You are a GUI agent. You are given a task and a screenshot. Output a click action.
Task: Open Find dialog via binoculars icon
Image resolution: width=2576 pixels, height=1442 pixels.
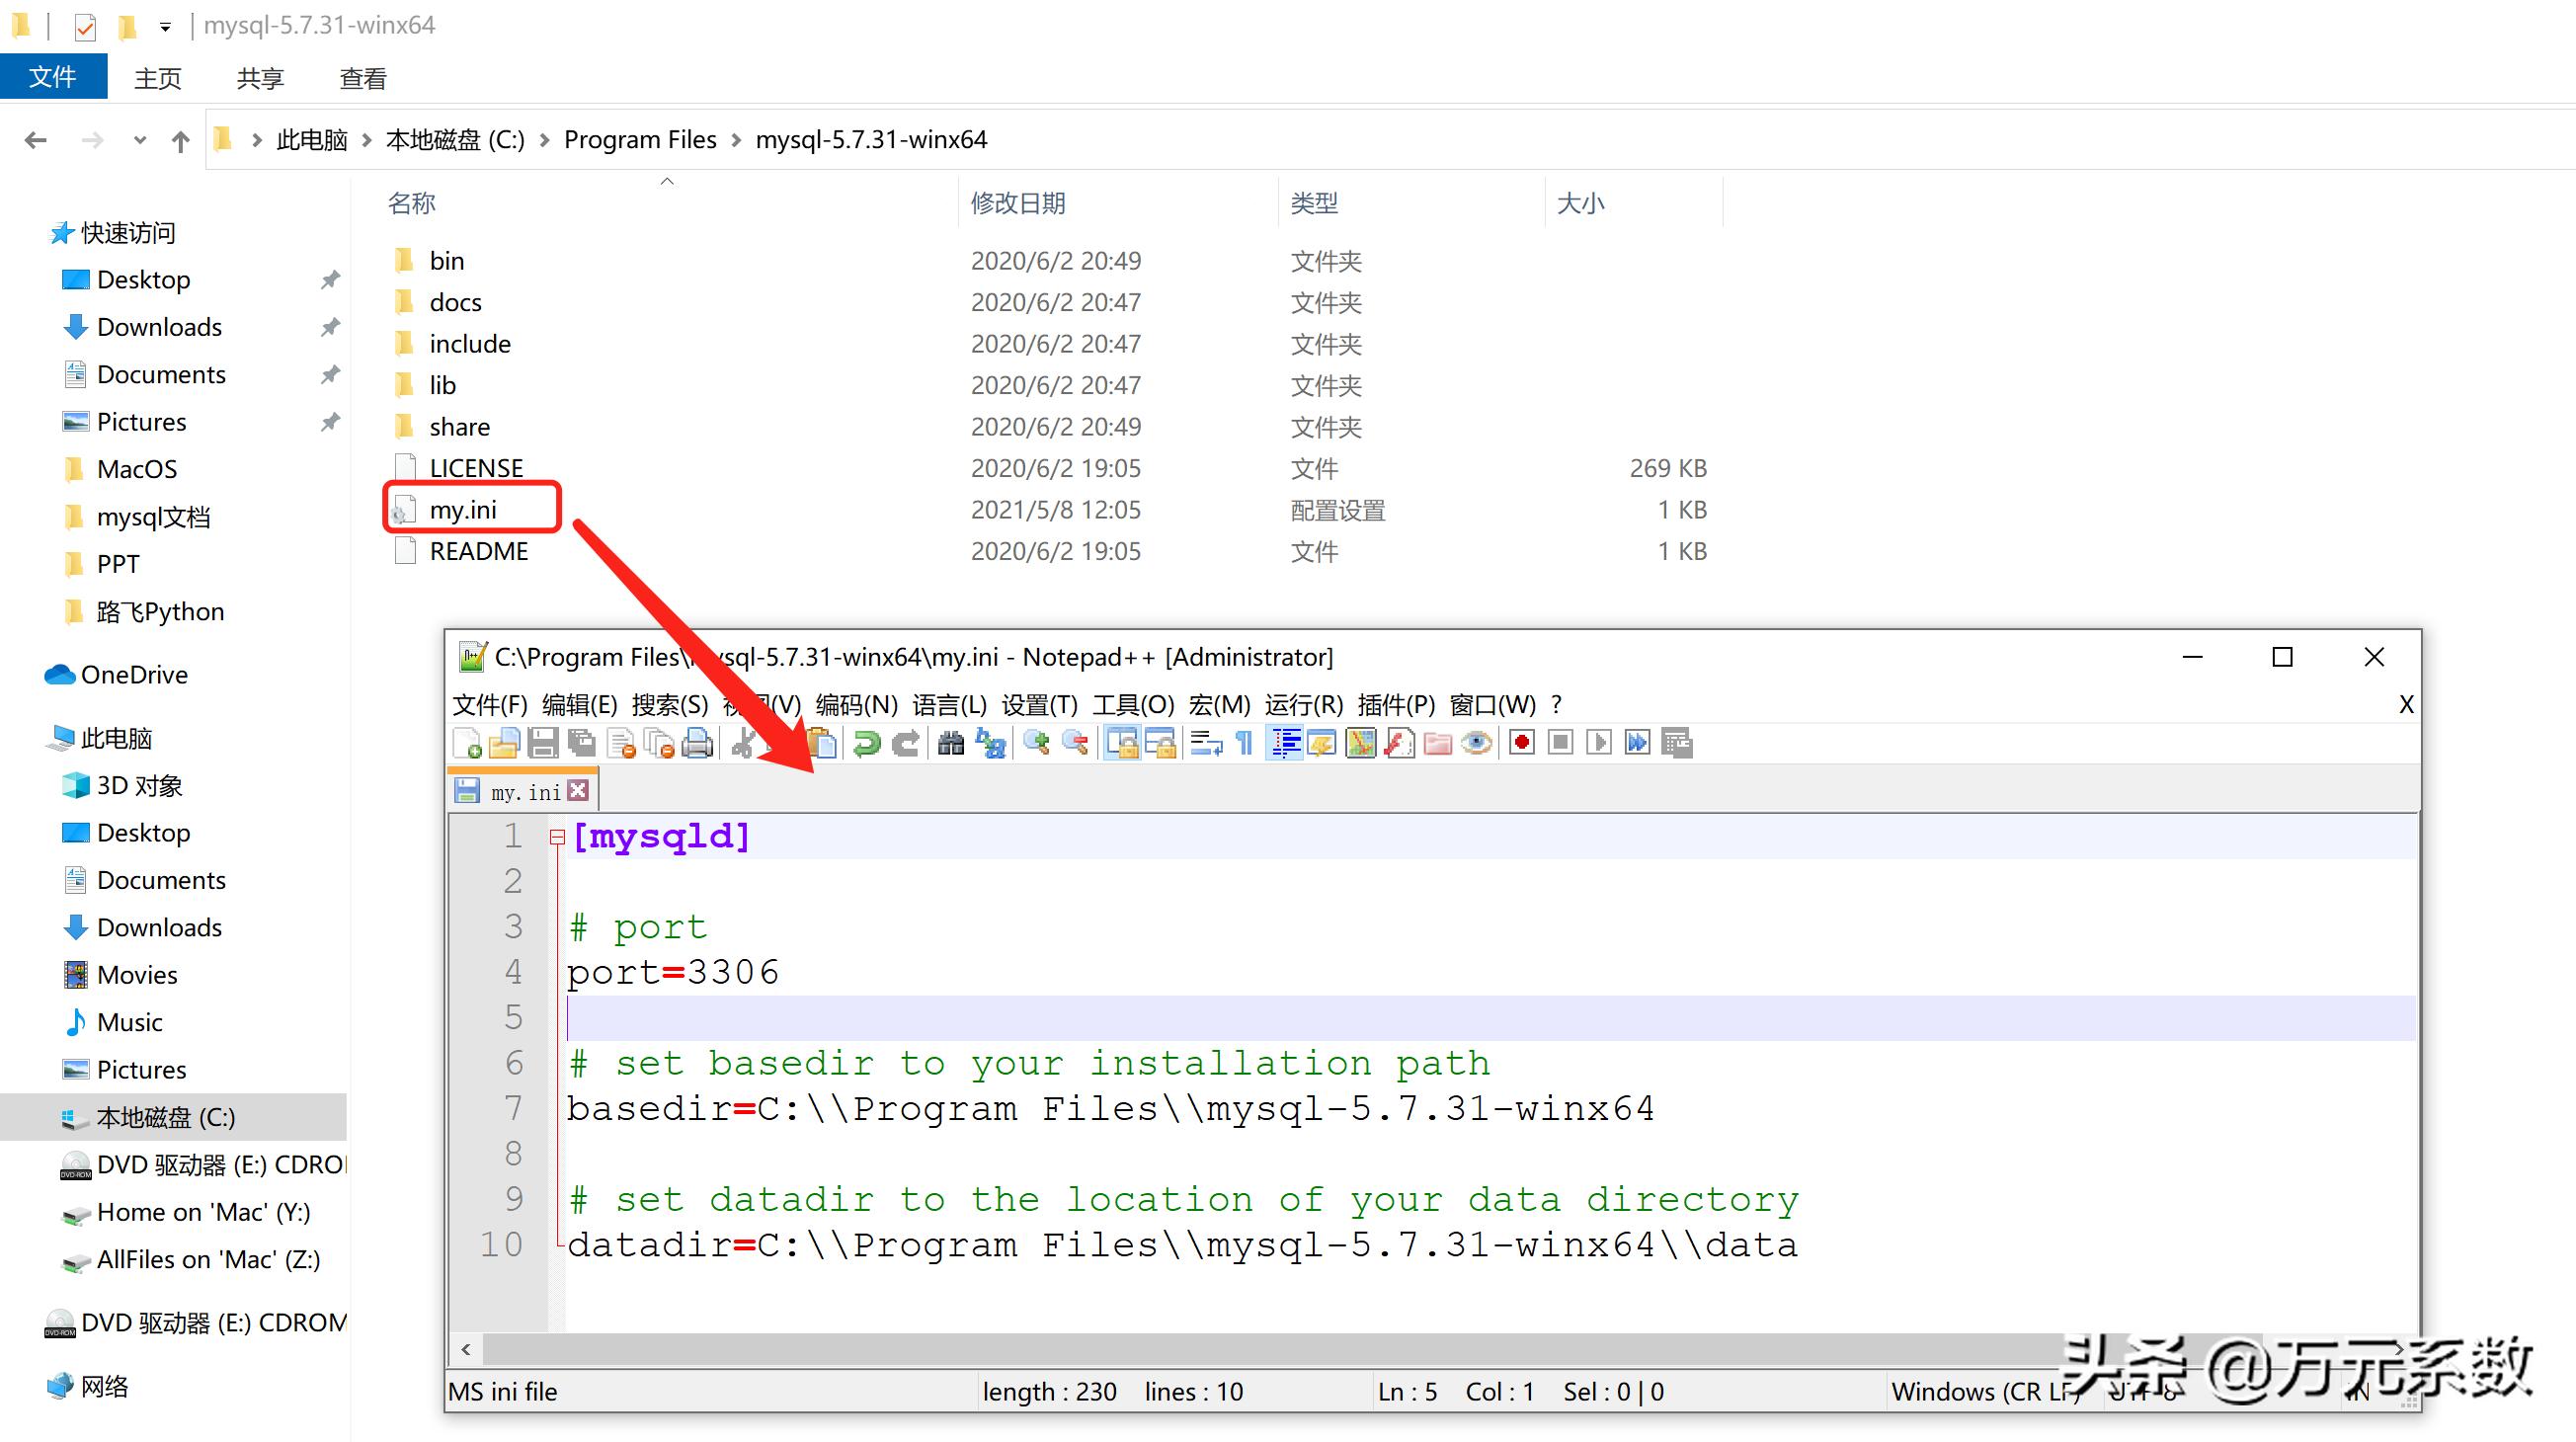tap(953, 742)
